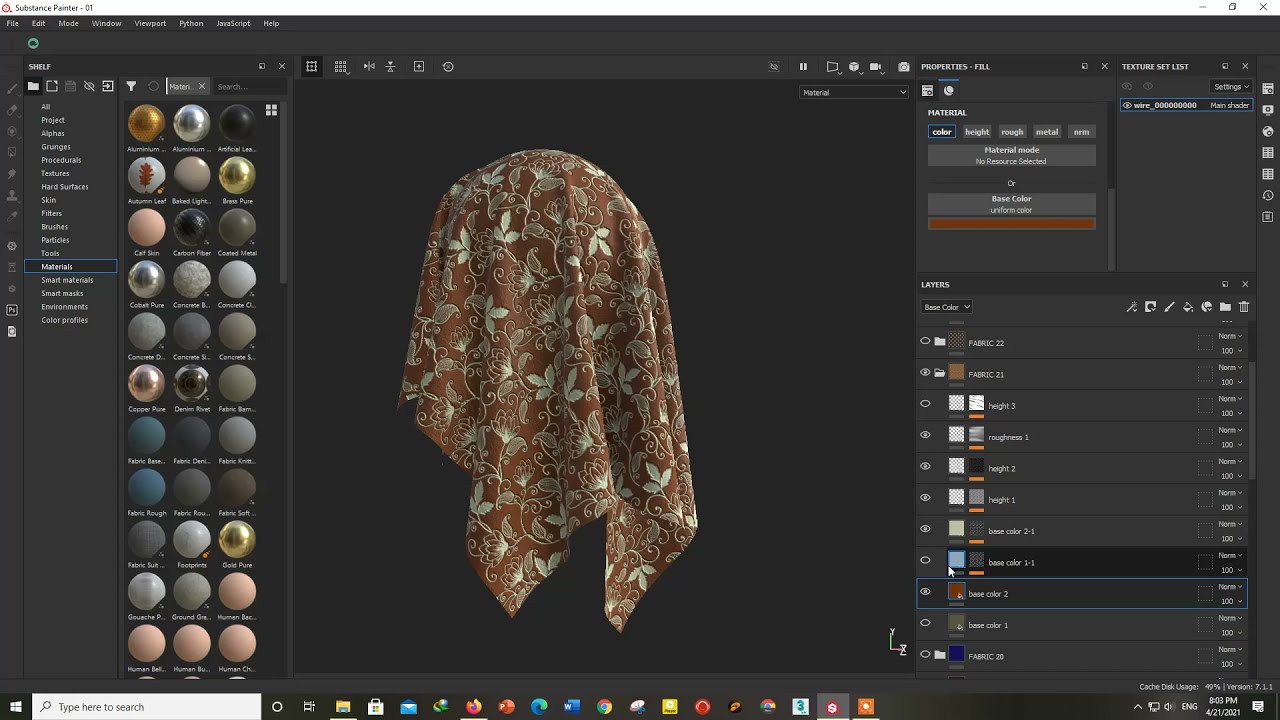1280x720 pixels.
Task: Open the Python menu
Action: click(x=191, y=23)
